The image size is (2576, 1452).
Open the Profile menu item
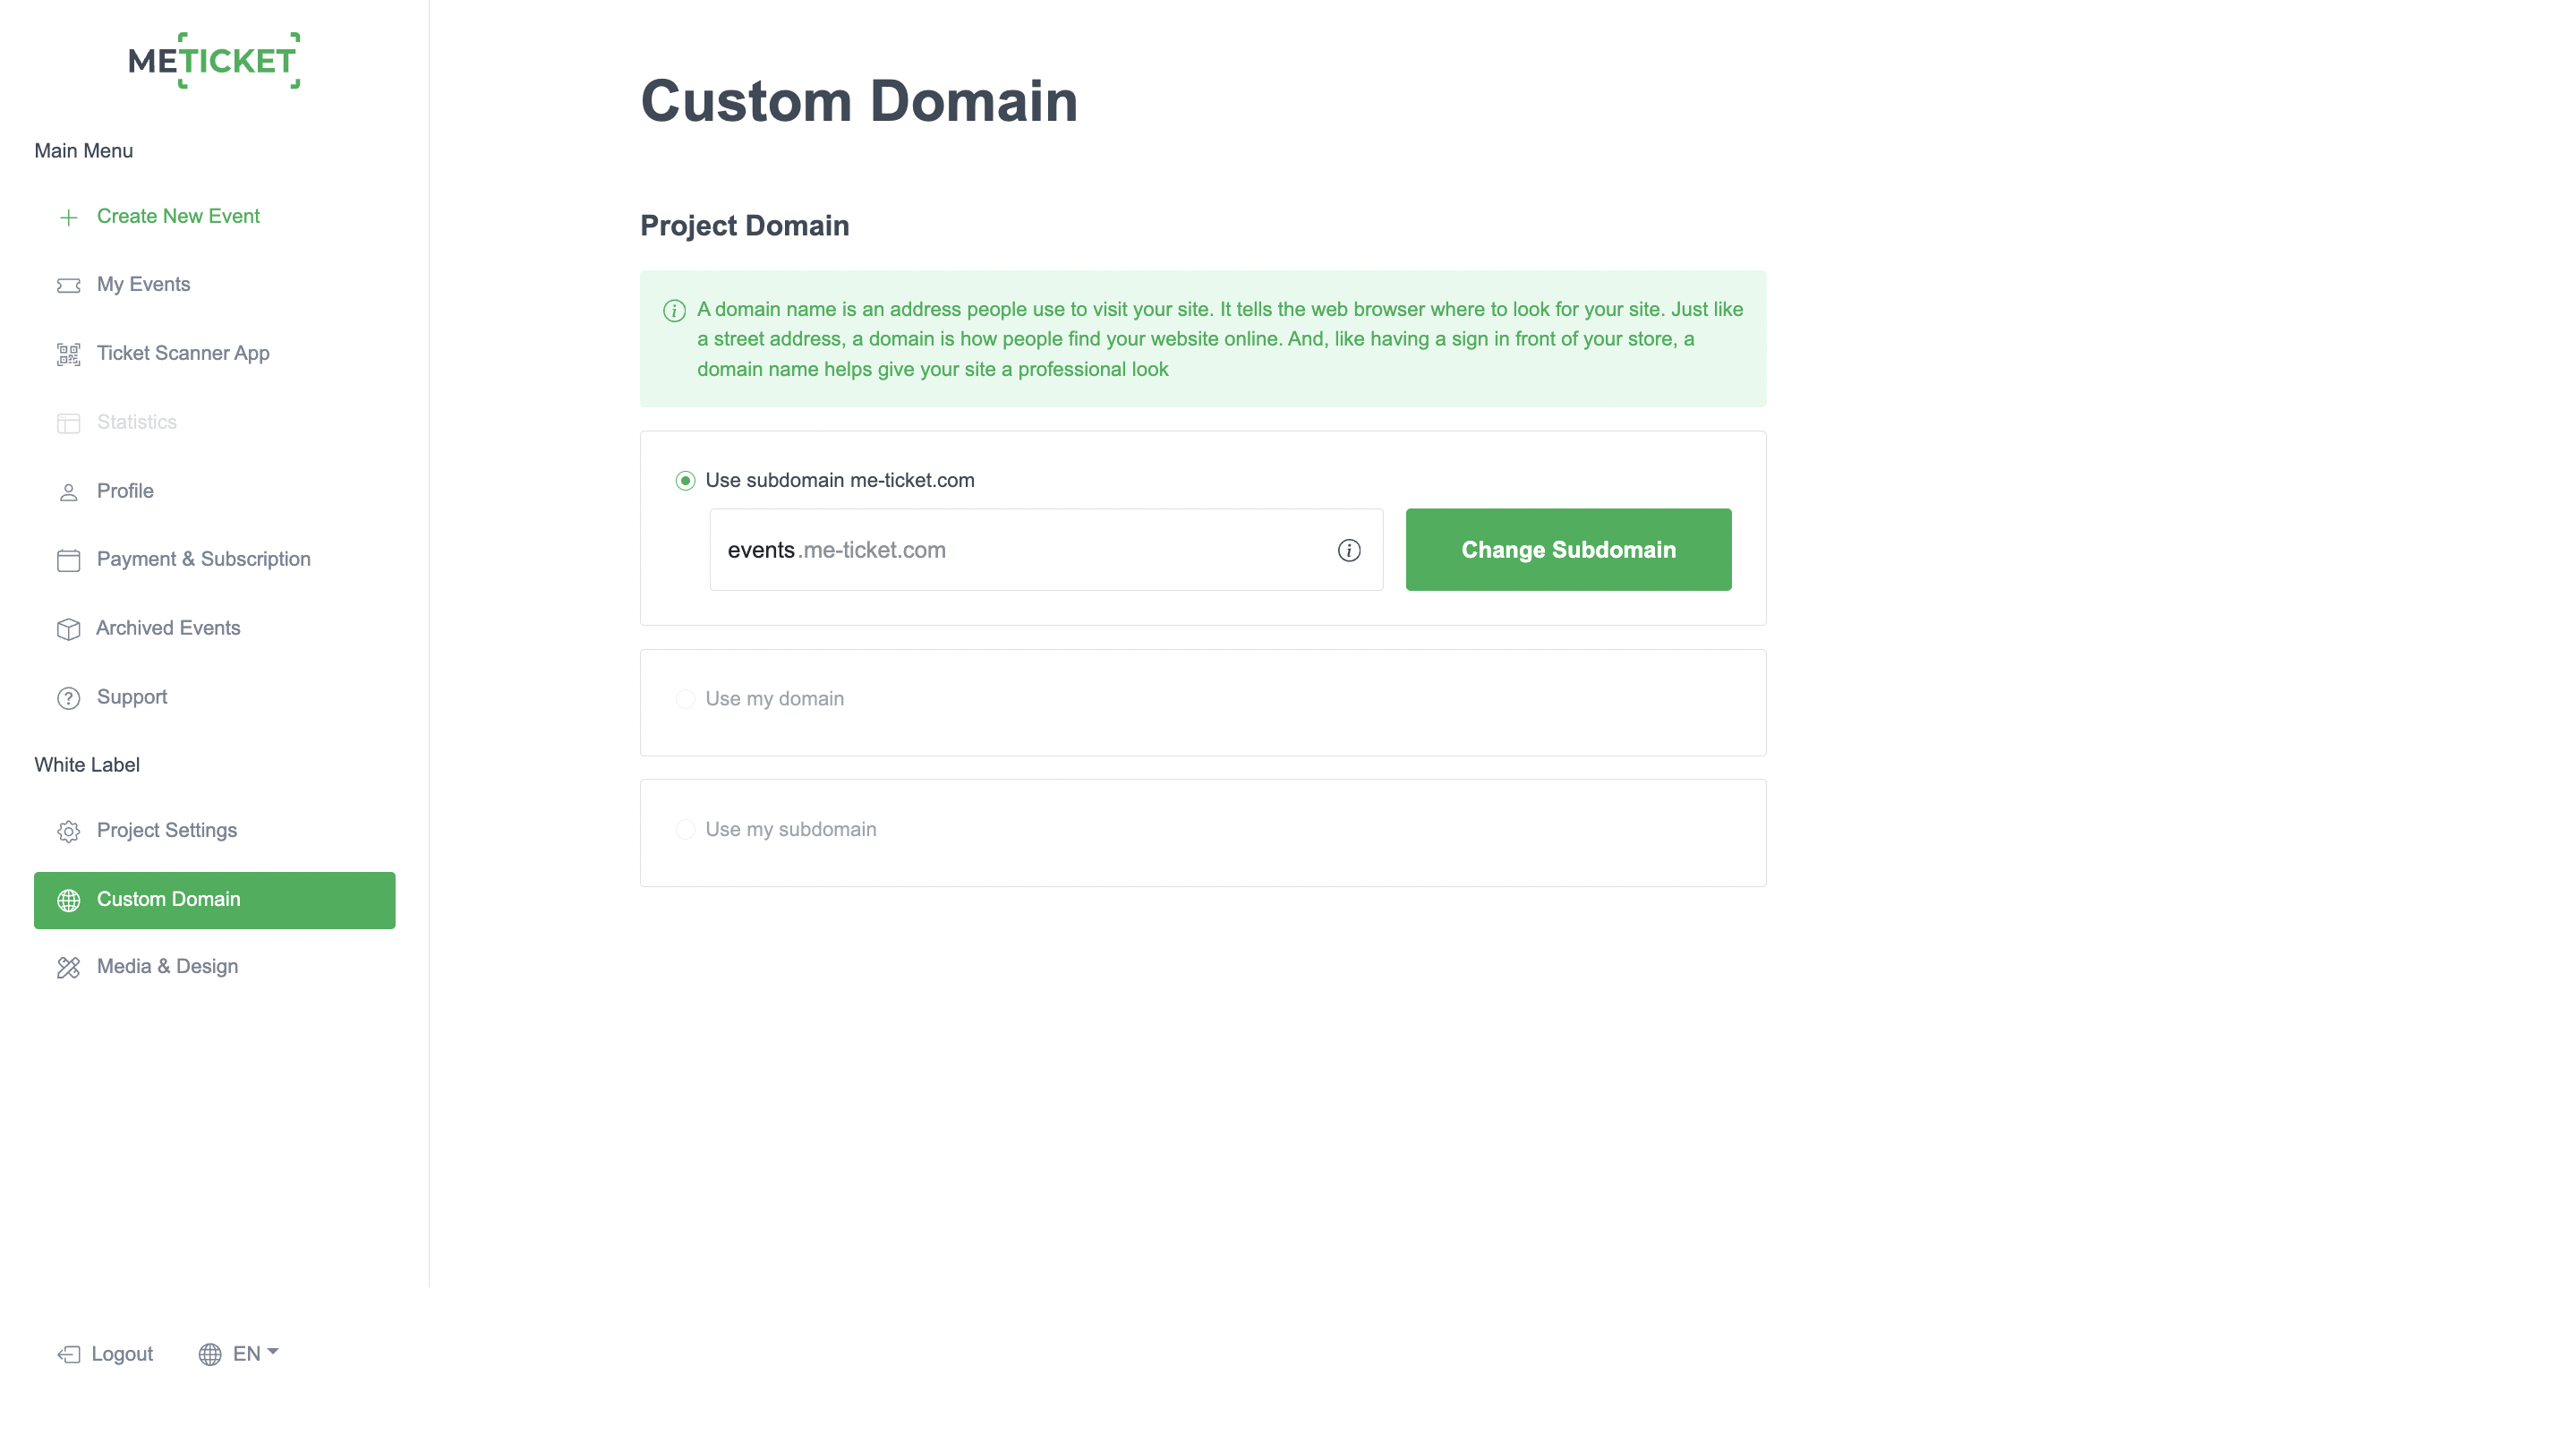pyautogui.click(x=125, y=491)
